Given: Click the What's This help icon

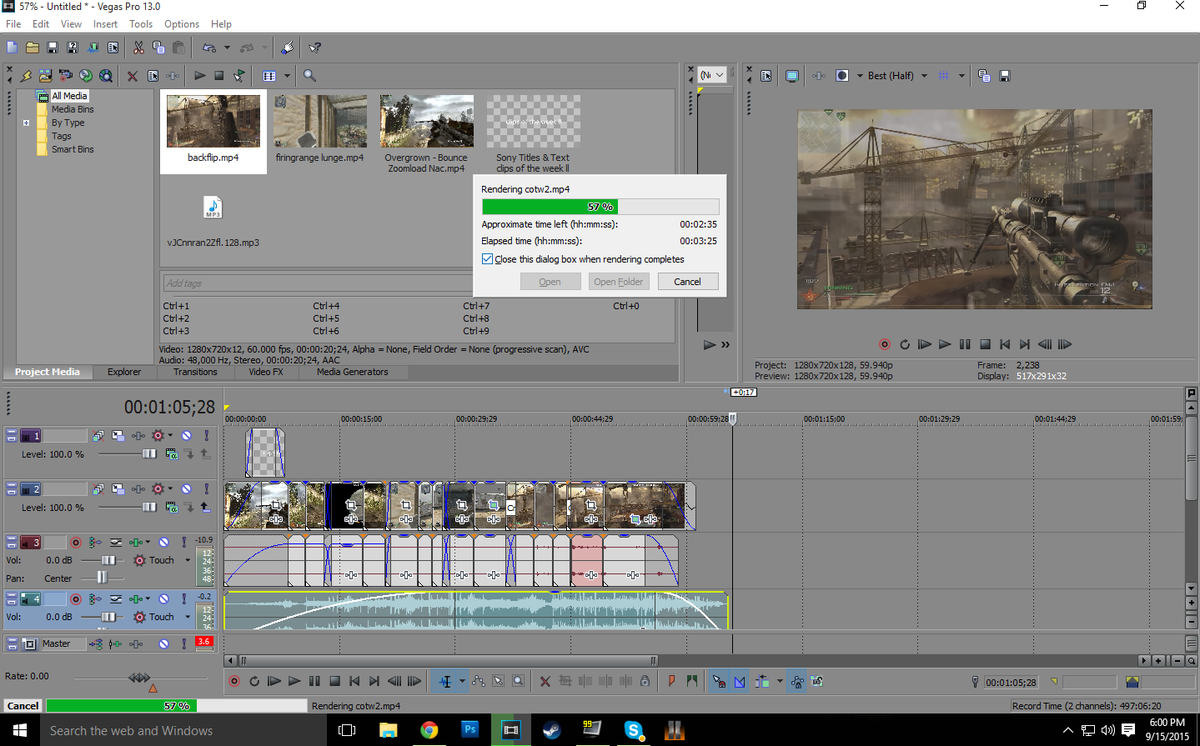Looking at the screenshot, I should [315, 47].
